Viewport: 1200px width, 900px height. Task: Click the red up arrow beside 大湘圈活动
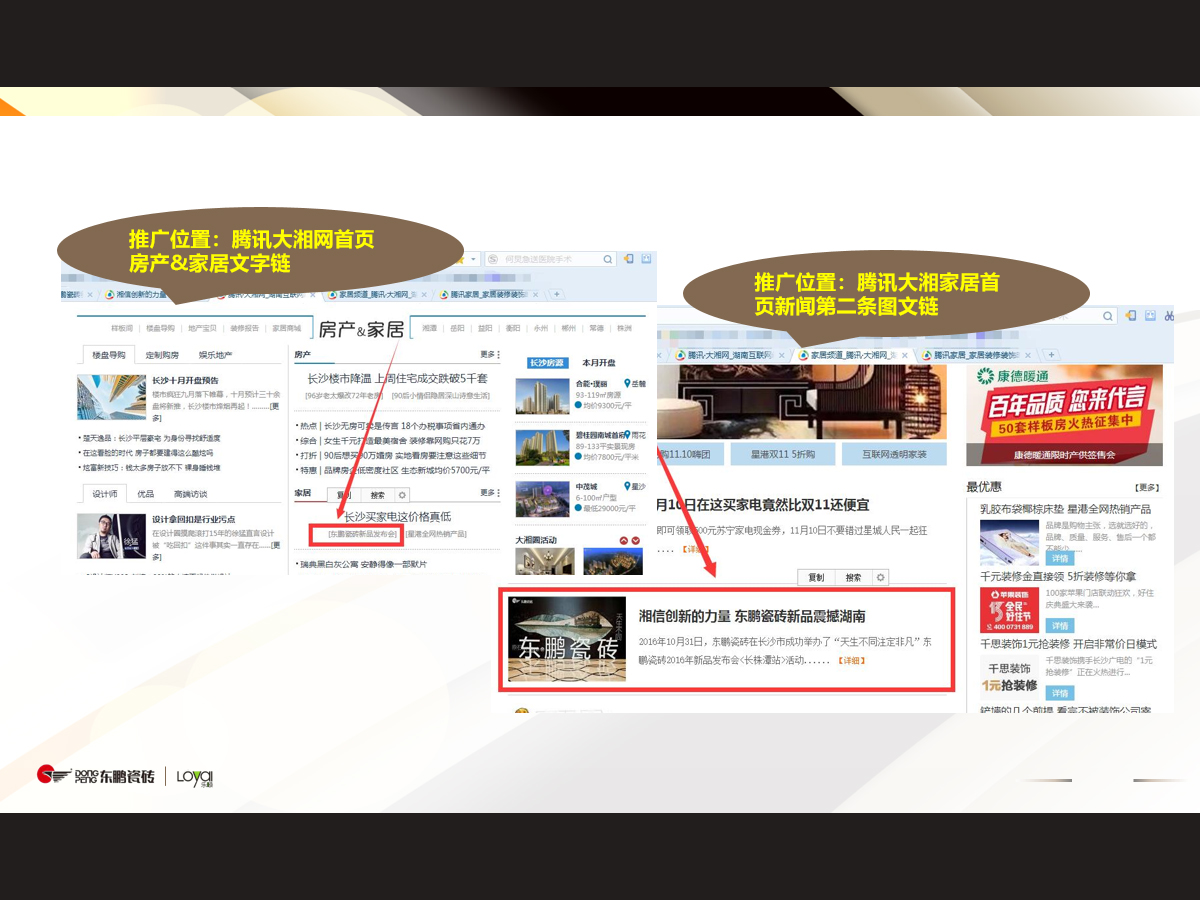623,541
